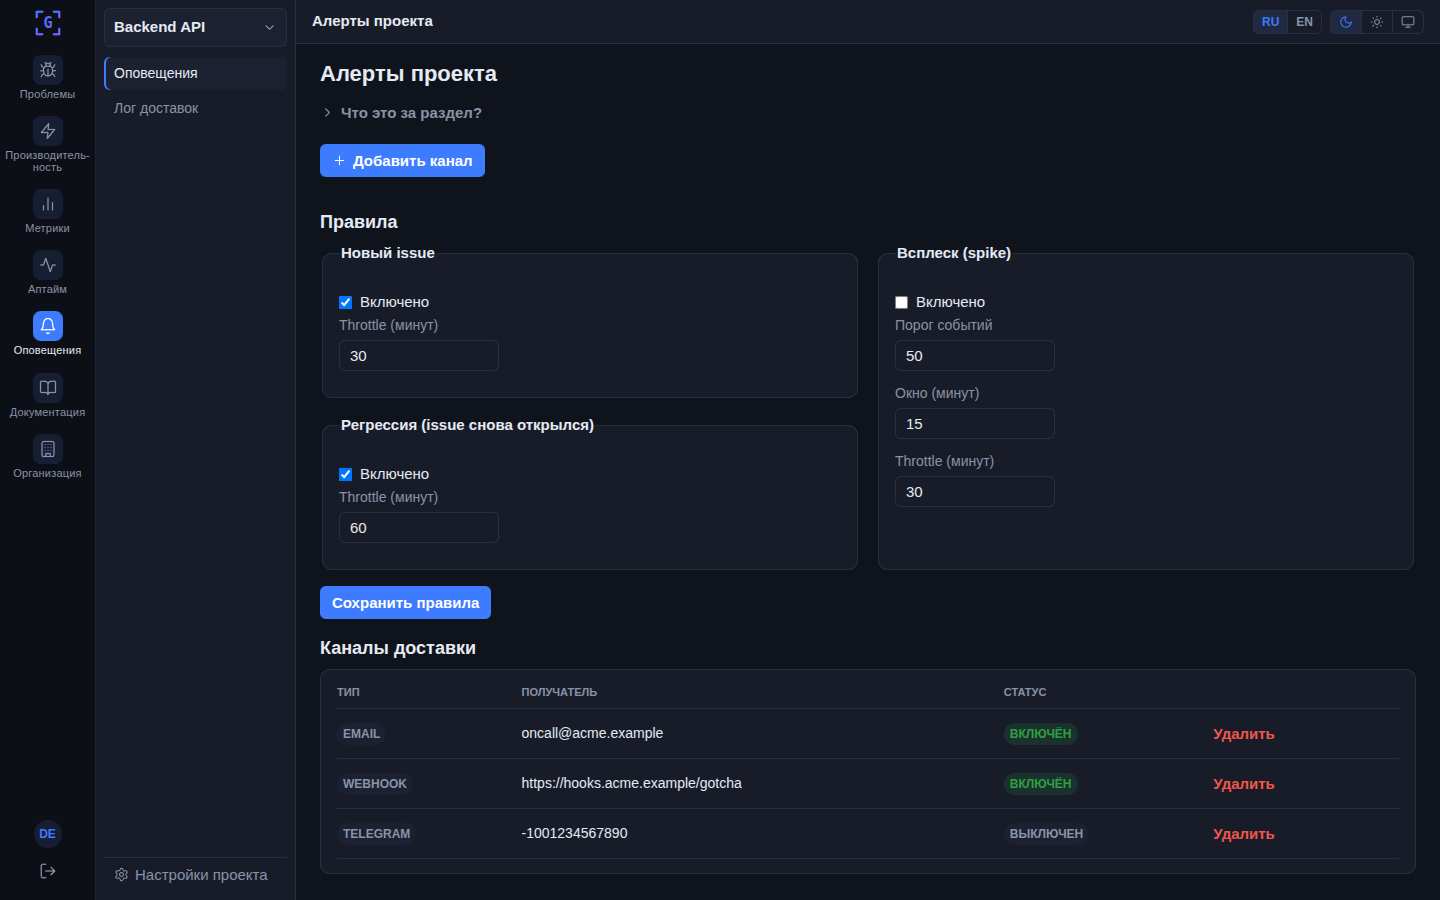Click the Каналы доставки heading
1440x900 pixels.
pyautogui.click(x=398, y=648)
